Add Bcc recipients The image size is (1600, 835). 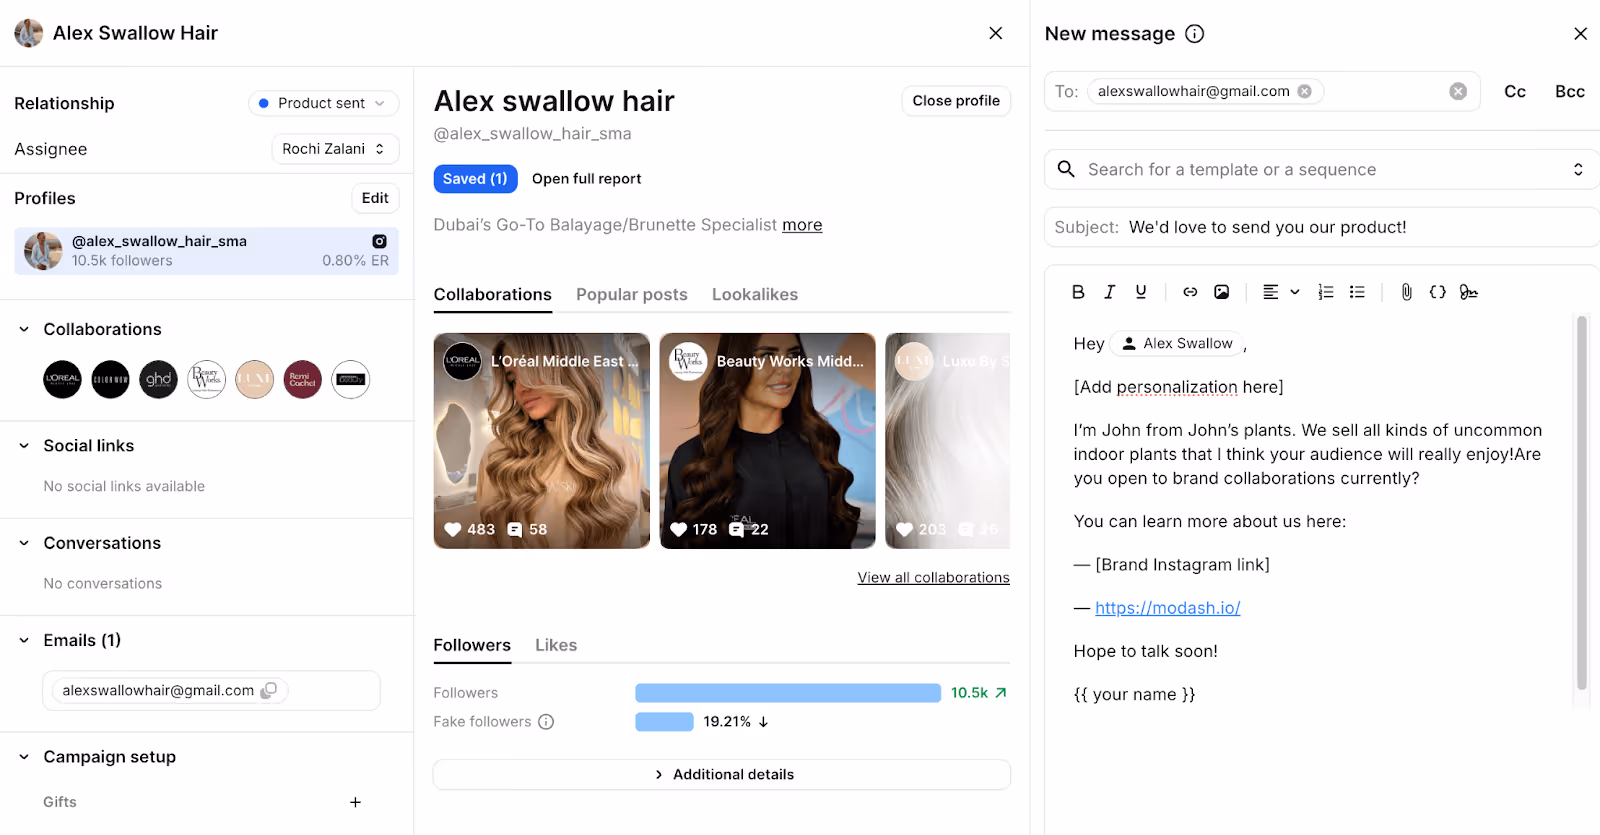(x=1569, y=92)
